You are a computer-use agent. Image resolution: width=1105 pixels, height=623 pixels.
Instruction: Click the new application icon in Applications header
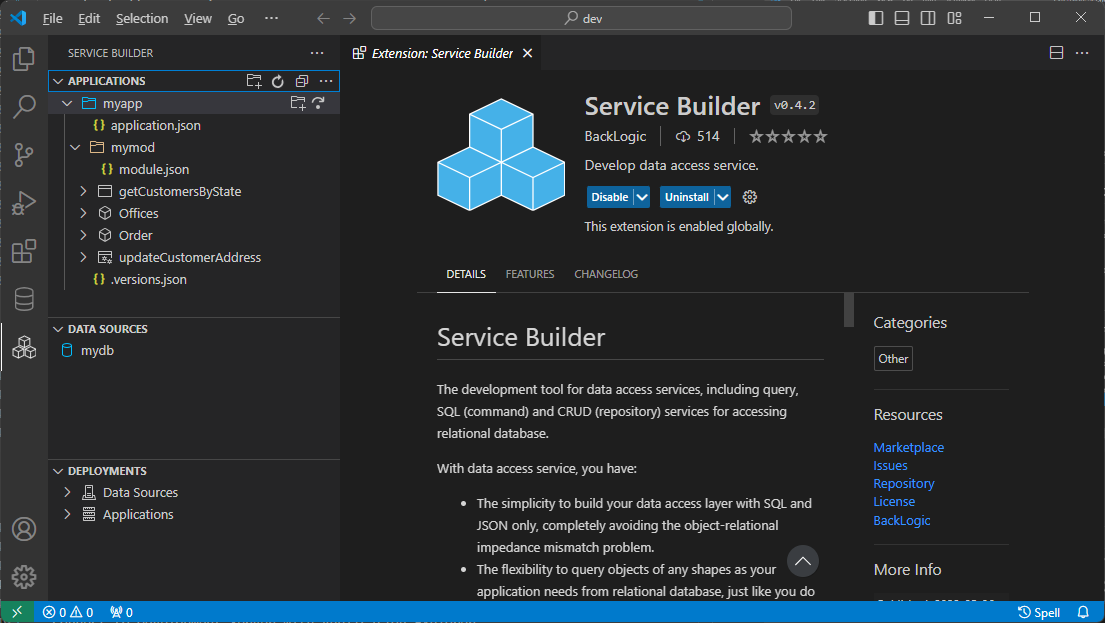(x=254, y=81)
